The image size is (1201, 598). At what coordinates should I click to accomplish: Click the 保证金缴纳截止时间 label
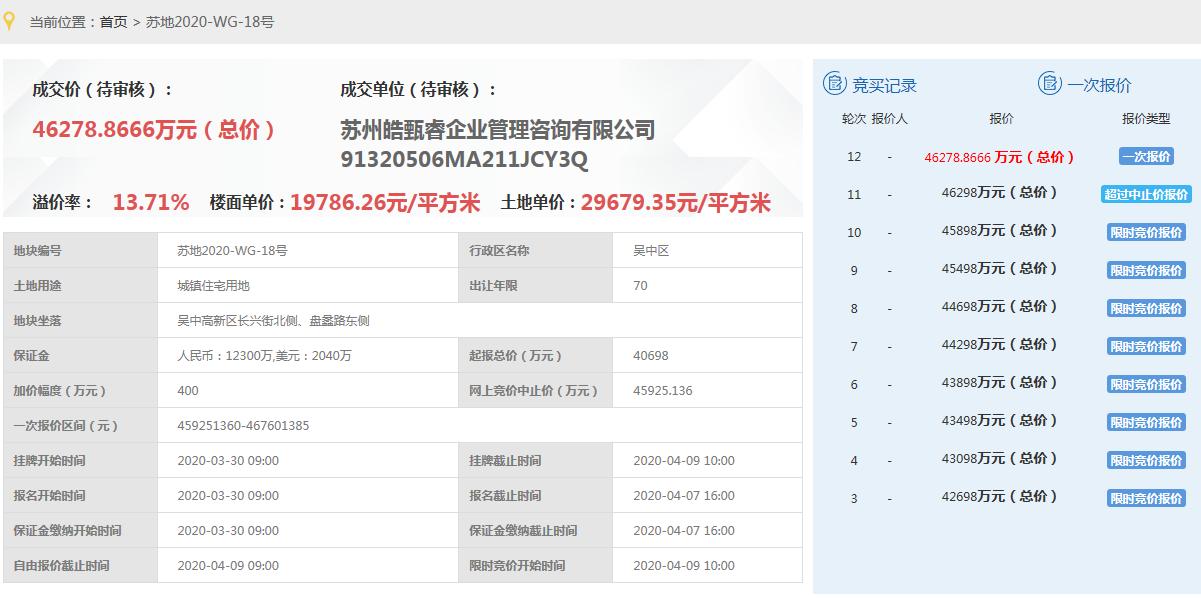click(x=523, y=531)
